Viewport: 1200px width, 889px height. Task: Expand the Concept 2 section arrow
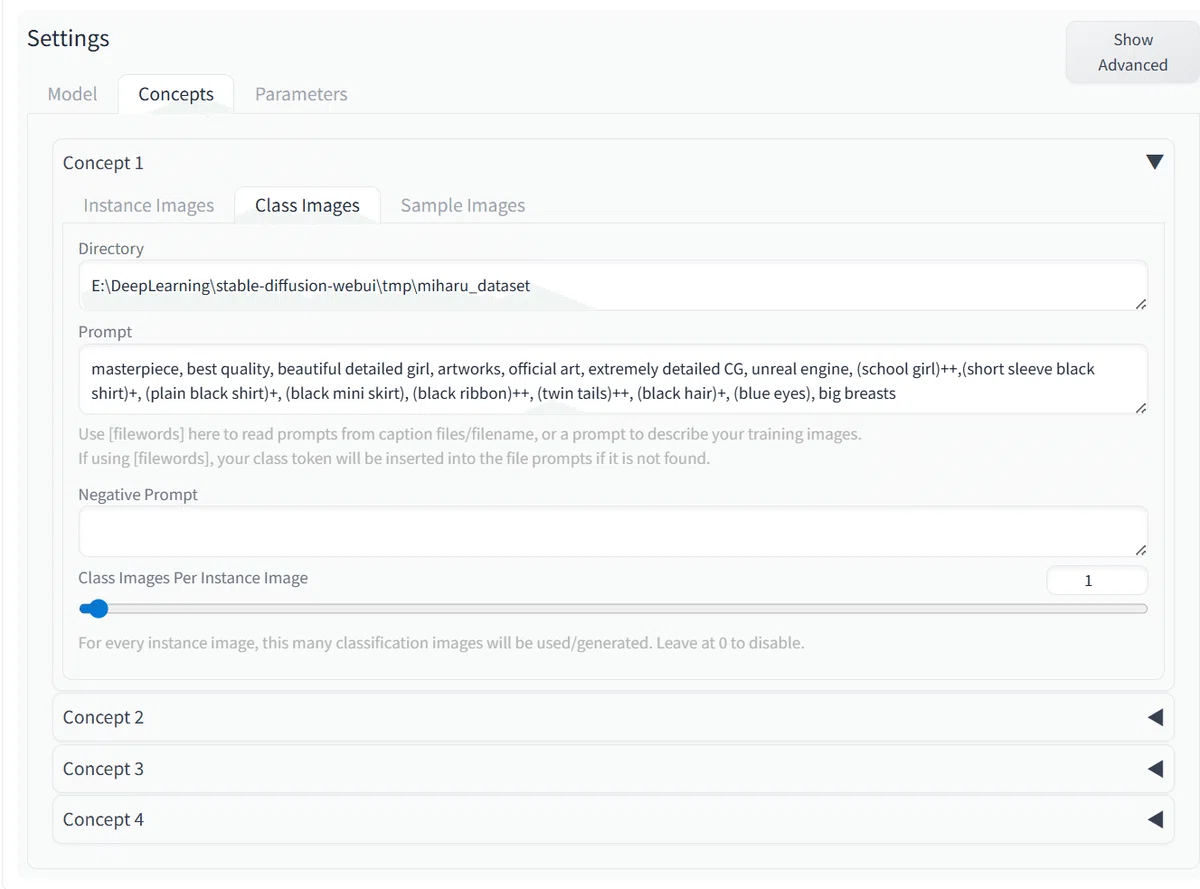[1155, 717]
